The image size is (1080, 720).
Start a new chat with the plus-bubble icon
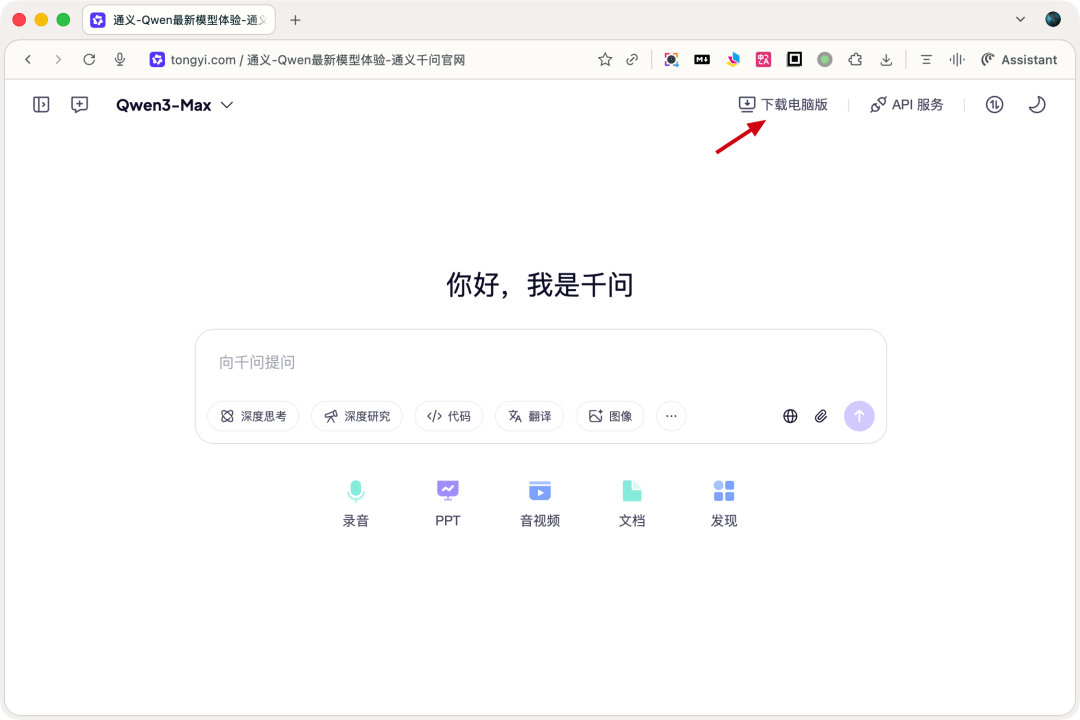coord(79,104)
